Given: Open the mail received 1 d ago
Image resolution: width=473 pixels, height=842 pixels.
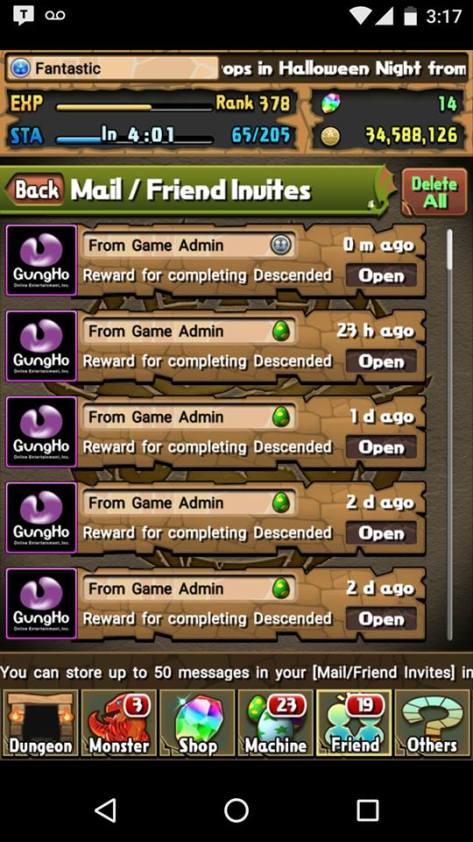Looking at the screenshot, I should pos(381,447).
